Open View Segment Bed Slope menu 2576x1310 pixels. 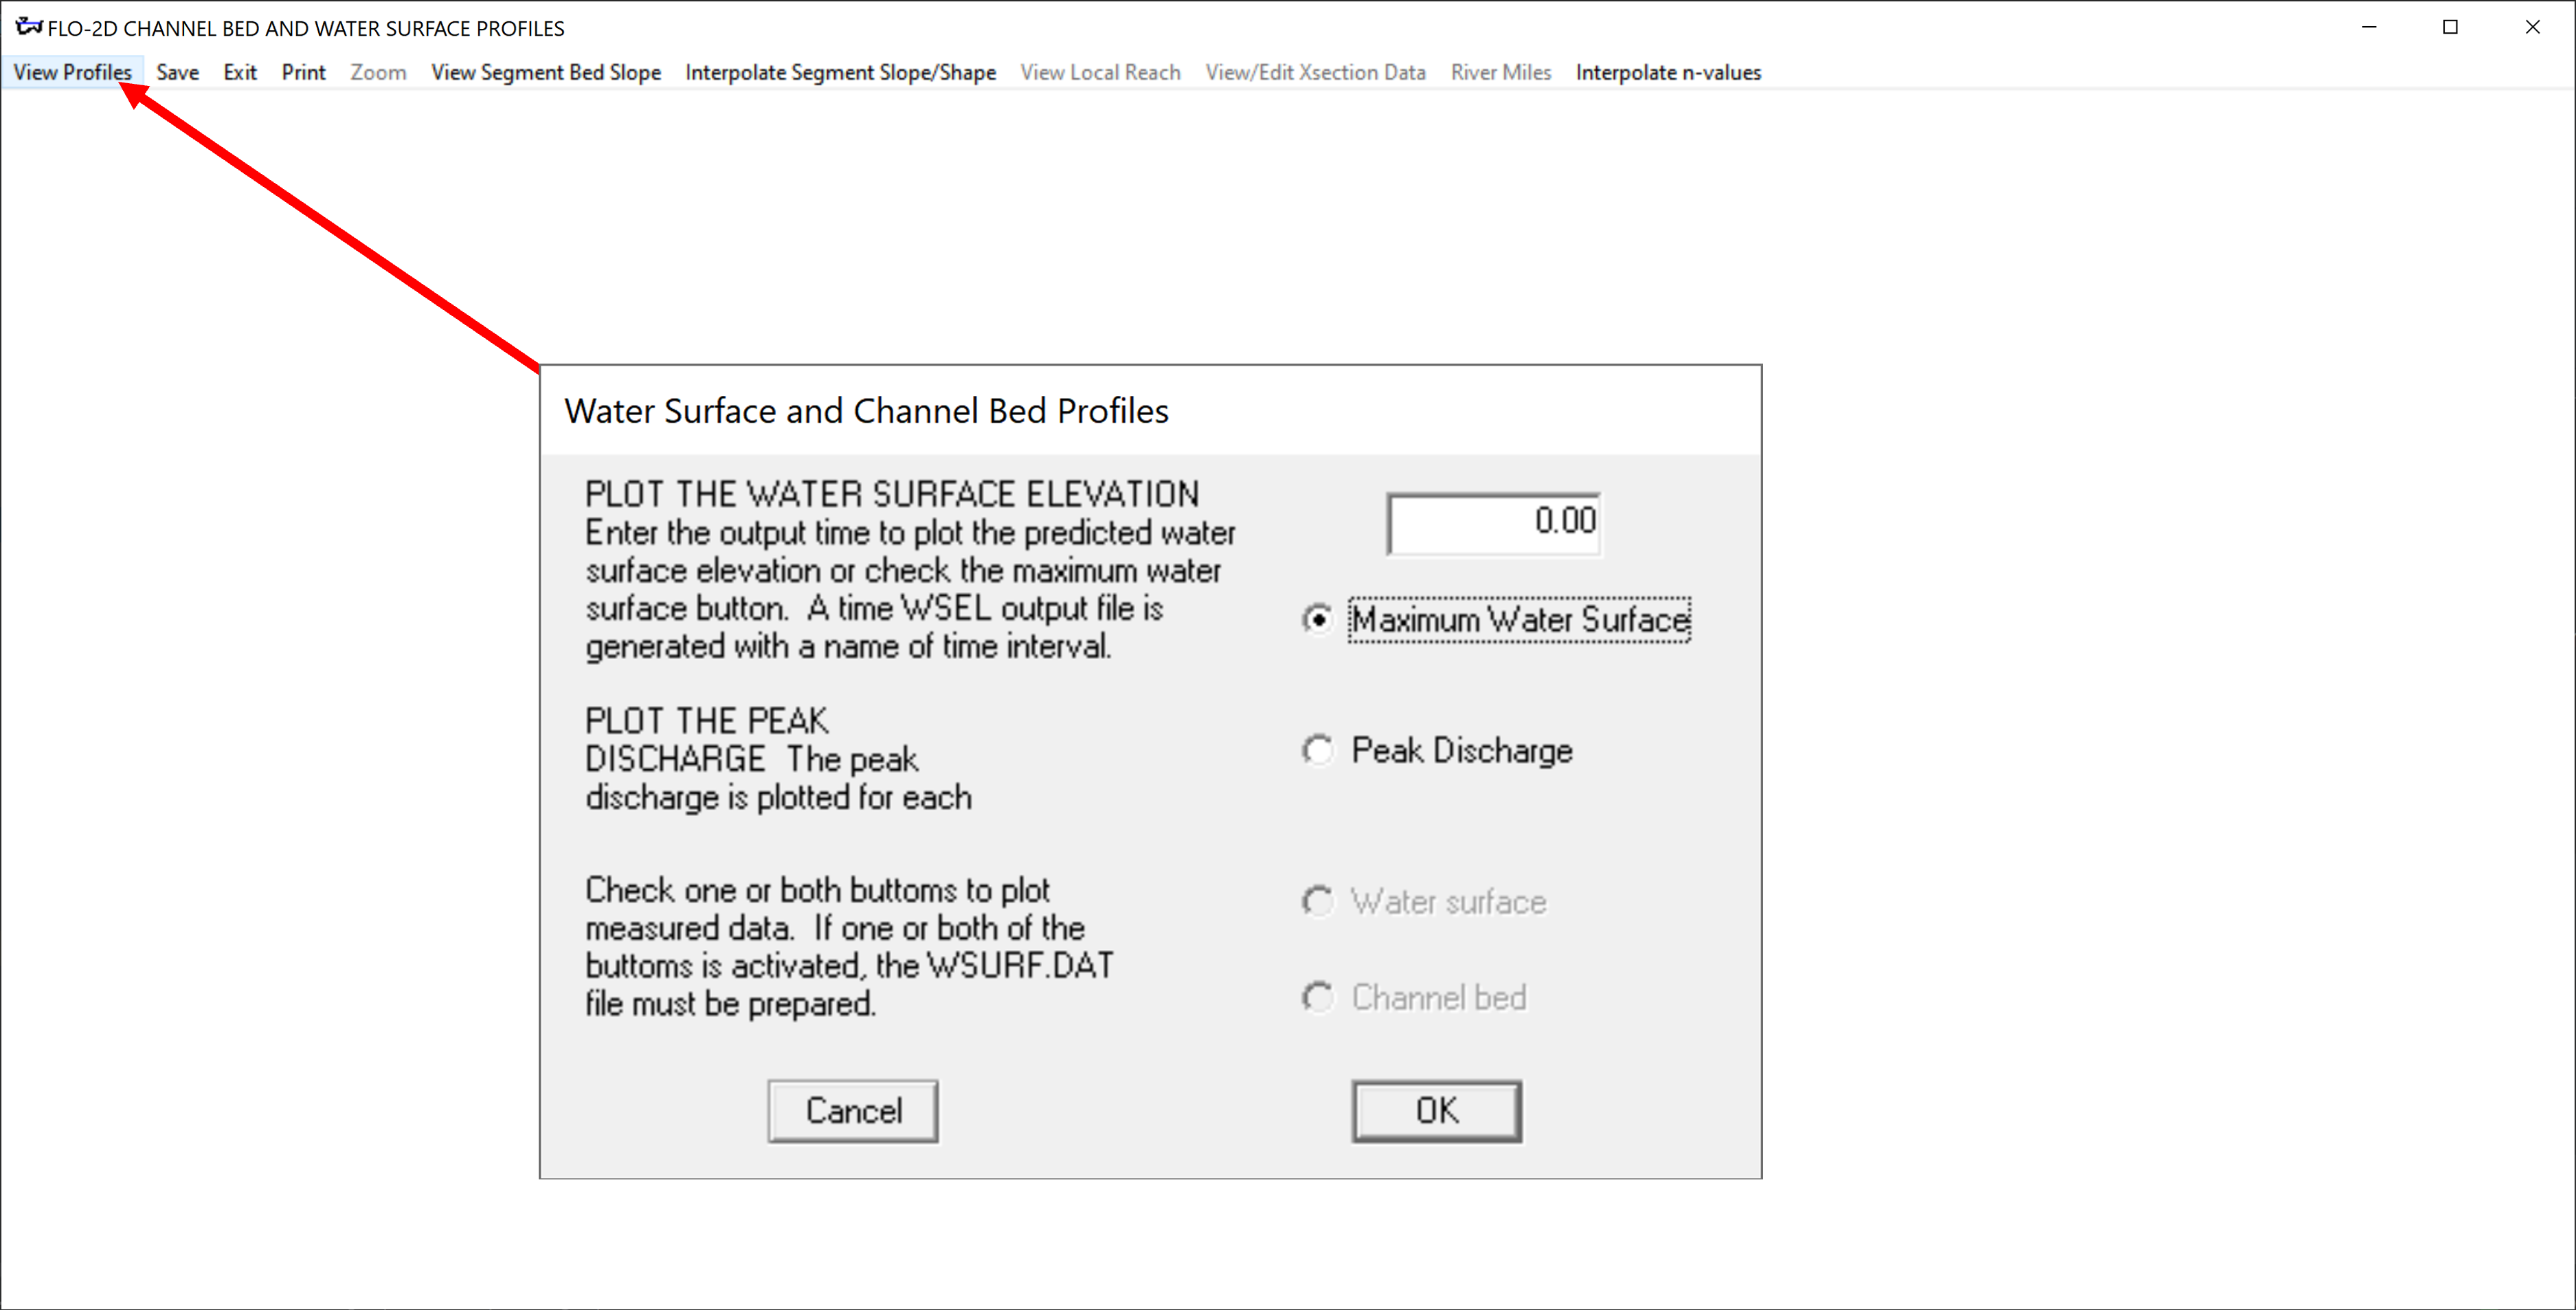(x=546, y=72)
